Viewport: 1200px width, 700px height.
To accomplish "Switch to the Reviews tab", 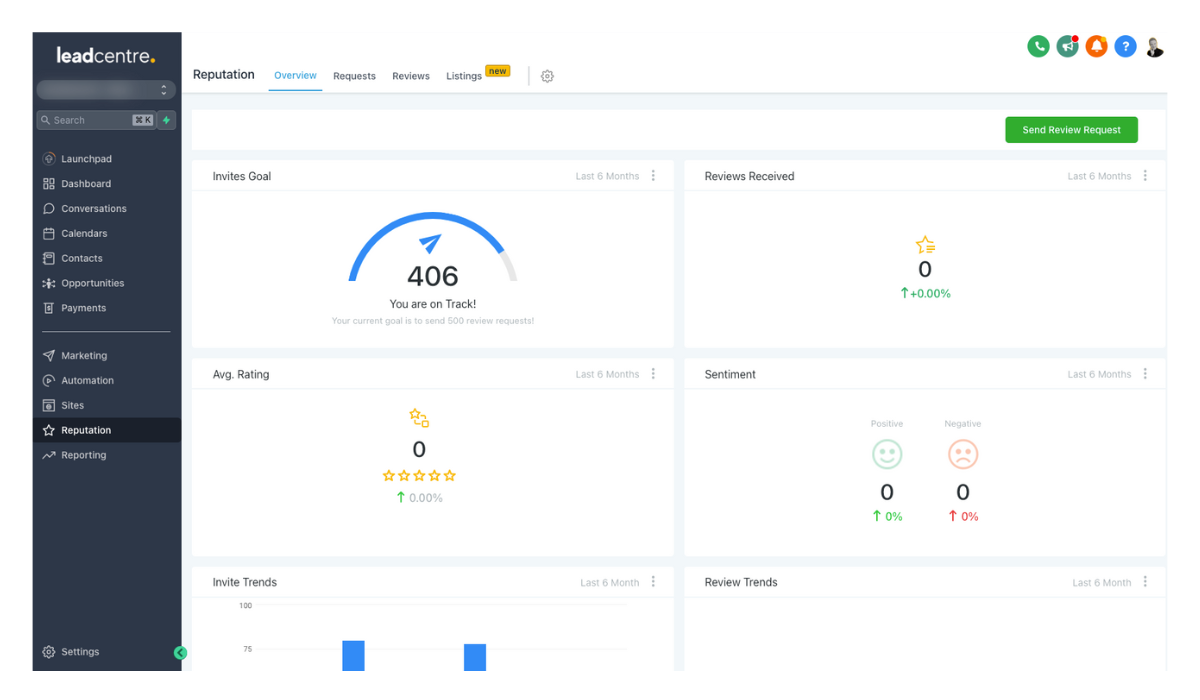I will 411,76.
